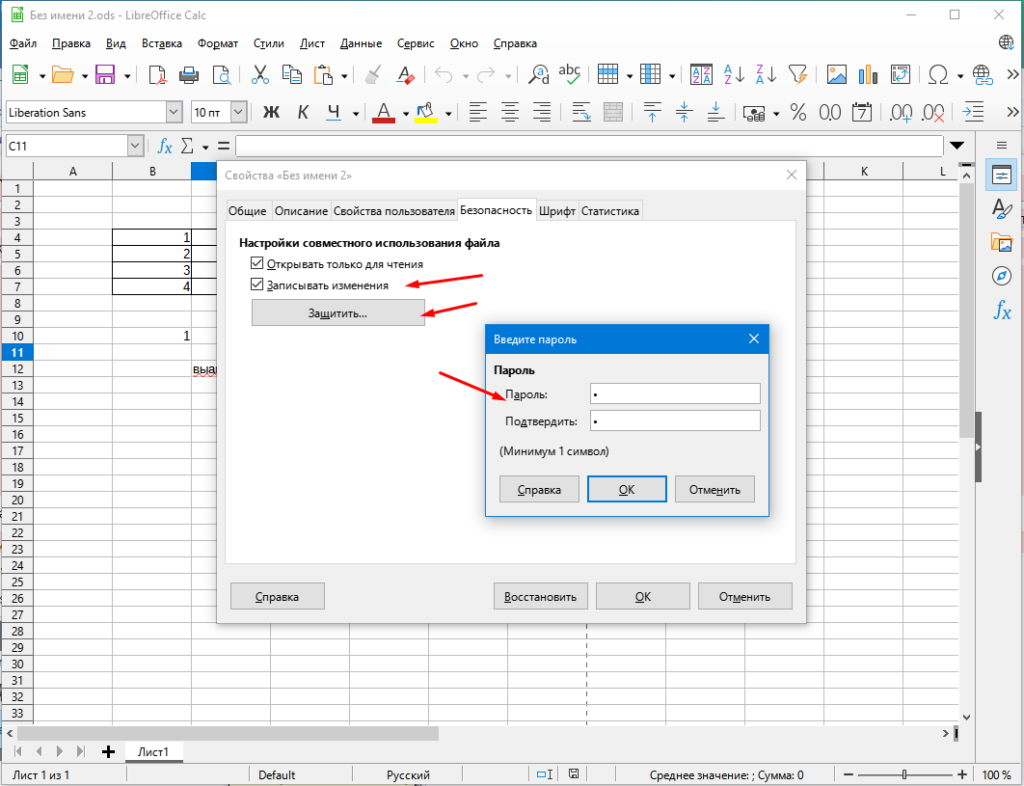Open font color dropdown arrow
The height and width of the screenshot is (786, 1024).
[x=405, y=114]
